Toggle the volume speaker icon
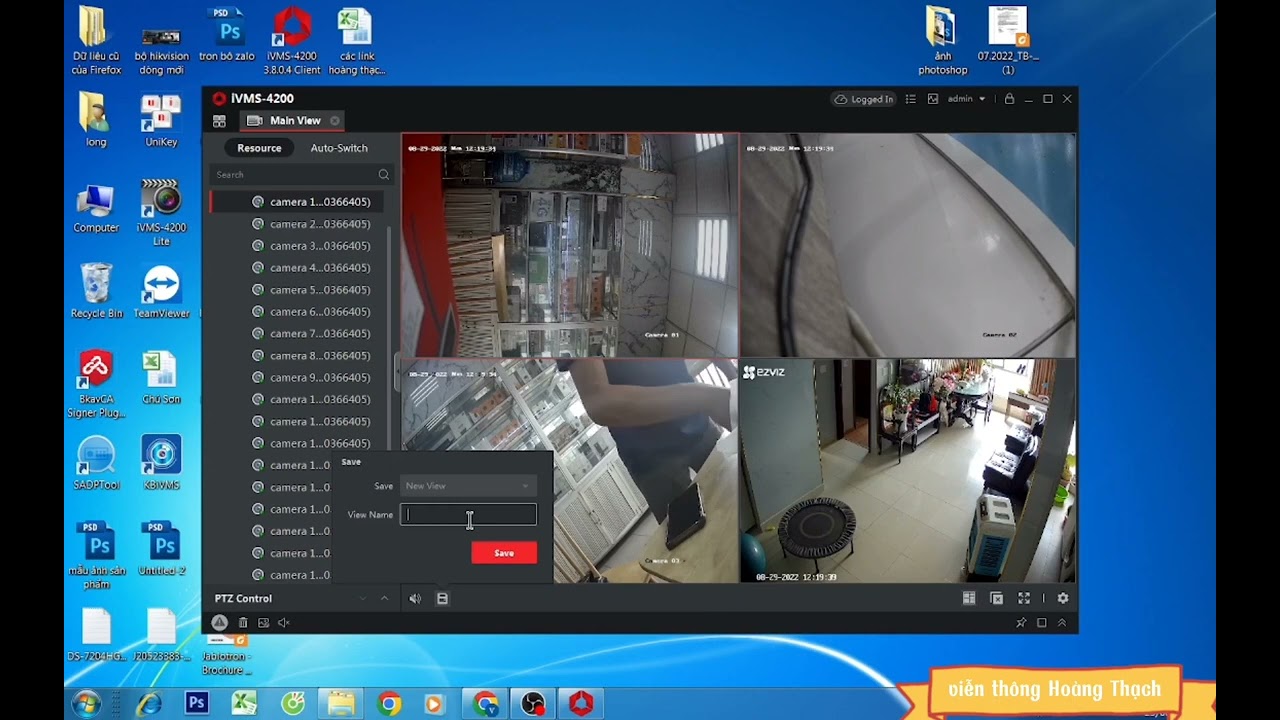 pyautogui.click(x=415, y=599)
